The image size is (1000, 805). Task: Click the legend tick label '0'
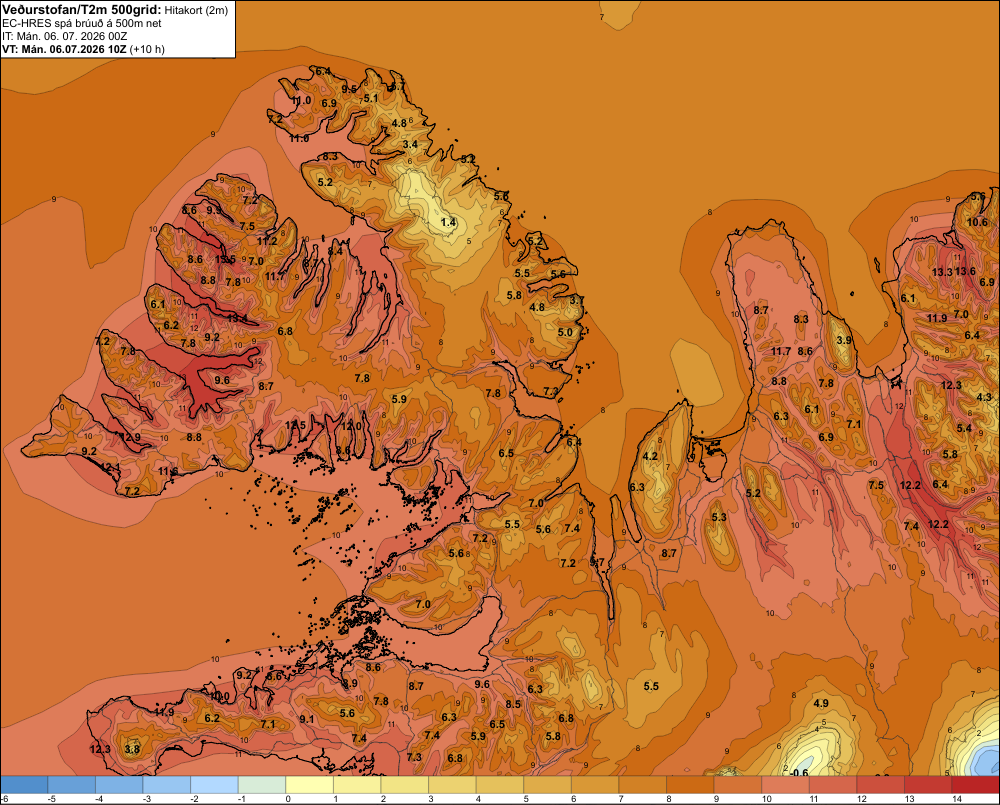tap(288, 799)
